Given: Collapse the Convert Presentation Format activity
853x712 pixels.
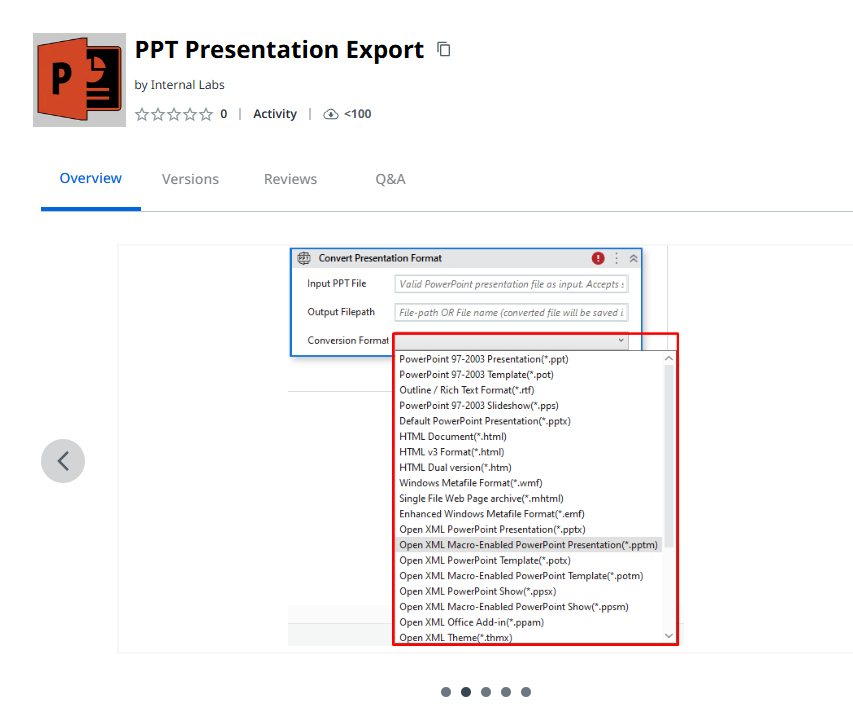Looking at the screenshot, I should click(x=633, y=258).
